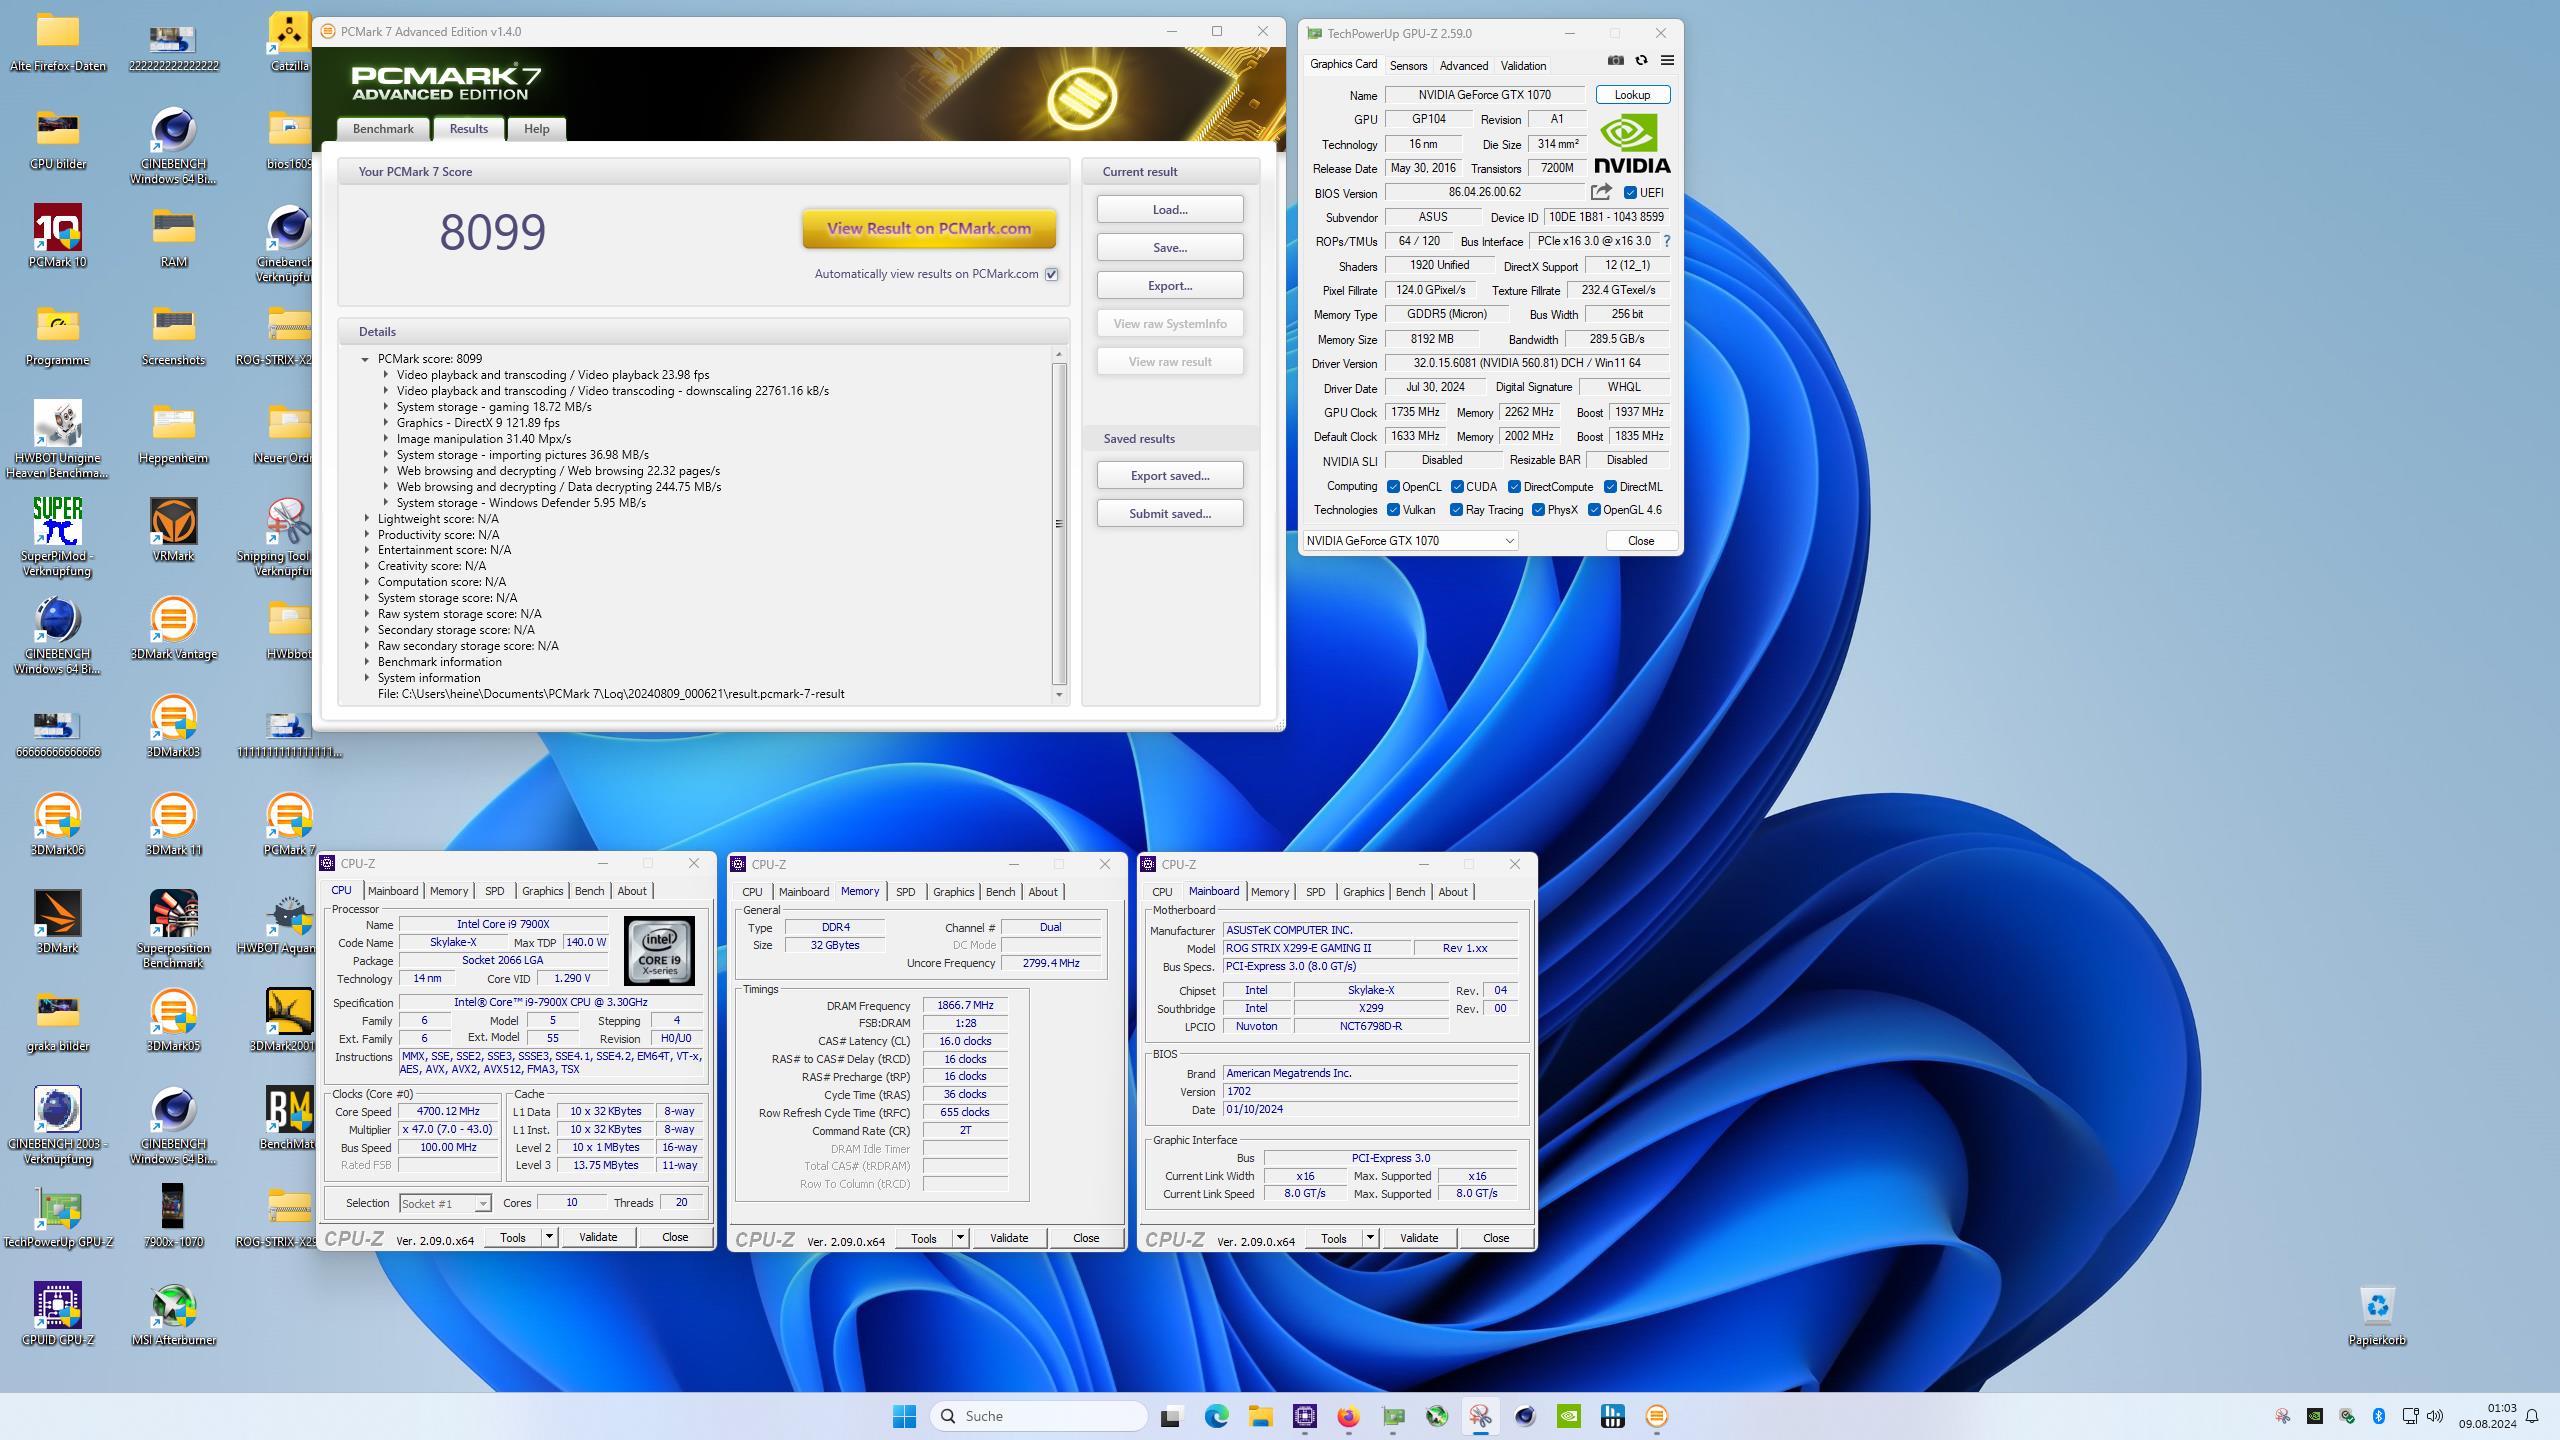Open the 3DMark Vantage desktop icon
Image resolution: width=2560 pixels, height=1440 pixels.
[x=173, y=628]
